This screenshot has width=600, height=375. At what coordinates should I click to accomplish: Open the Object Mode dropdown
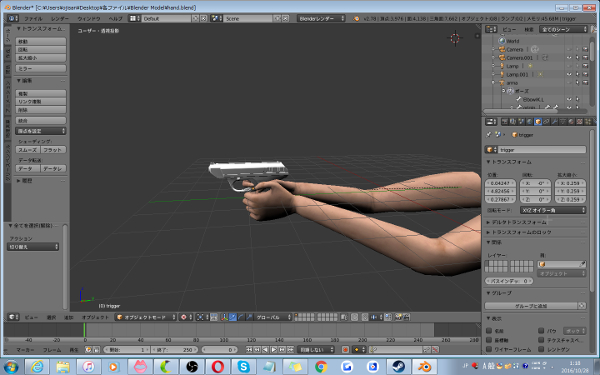click(145, 317)
